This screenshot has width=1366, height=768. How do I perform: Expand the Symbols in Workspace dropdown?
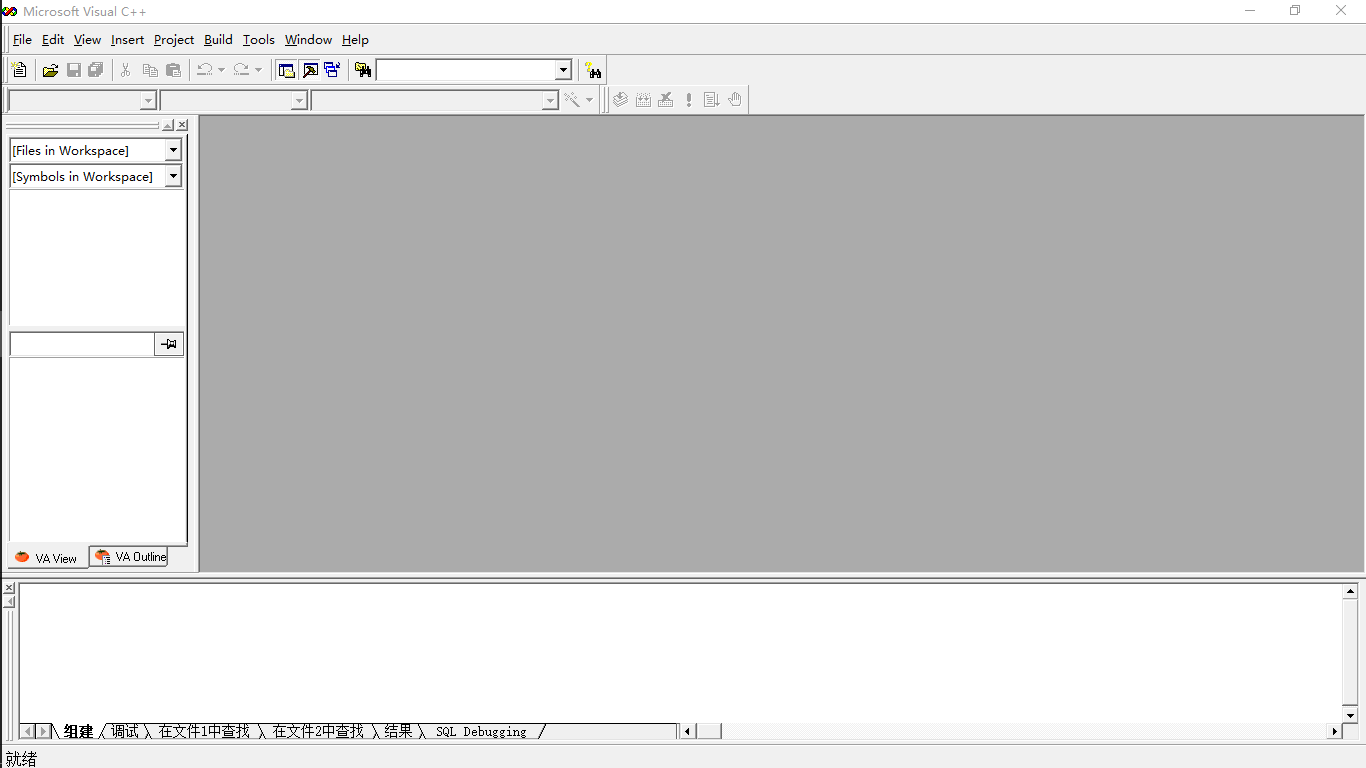(x=173, y=176)
